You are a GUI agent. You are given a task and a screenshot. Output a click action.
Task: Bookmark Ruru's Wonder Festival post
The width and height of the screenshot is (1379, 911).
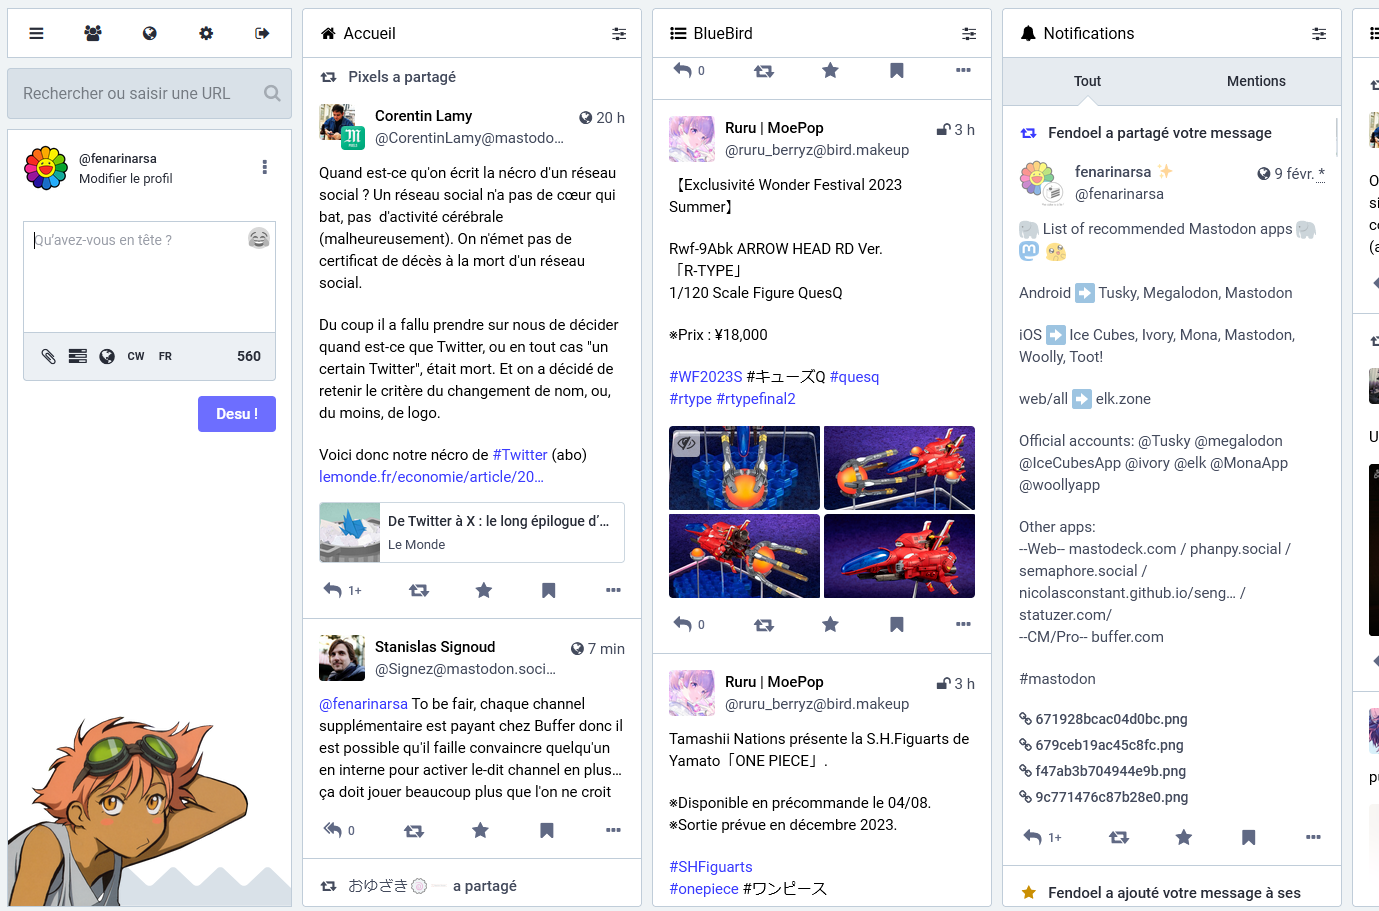[897, 624]
